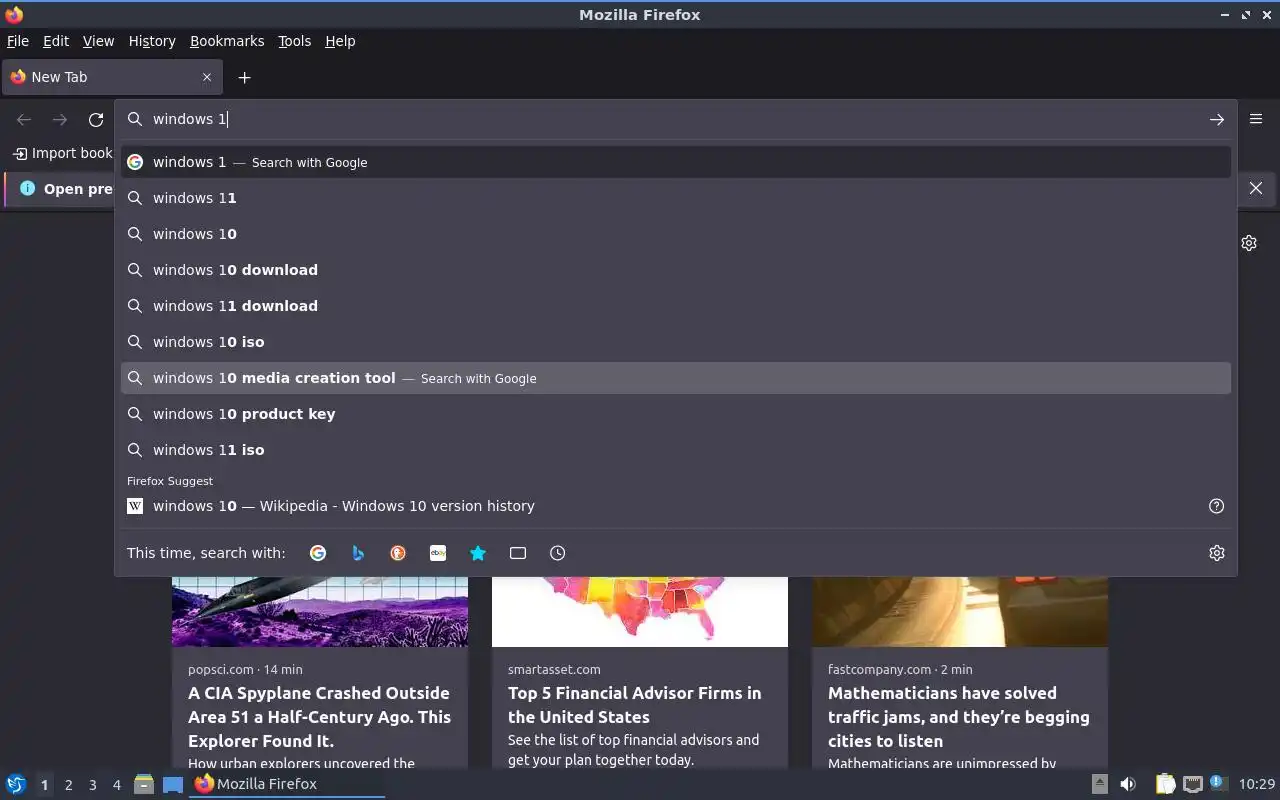
Task: Open the Tools menu
Action: point(294,41)
